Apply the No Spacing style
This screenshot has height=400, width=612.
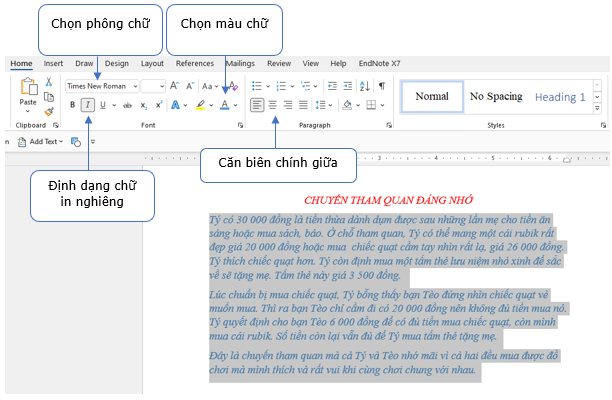[x=496, y=96]
